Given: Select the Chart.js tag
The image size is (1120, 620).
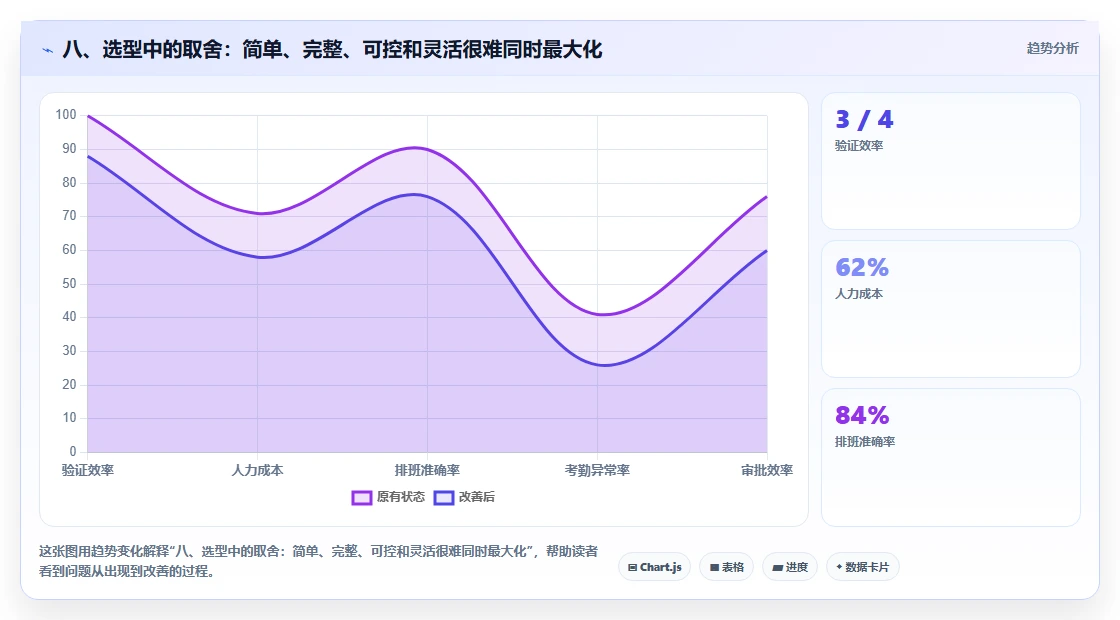Looking at the screenshot, I should pos(654,567).
